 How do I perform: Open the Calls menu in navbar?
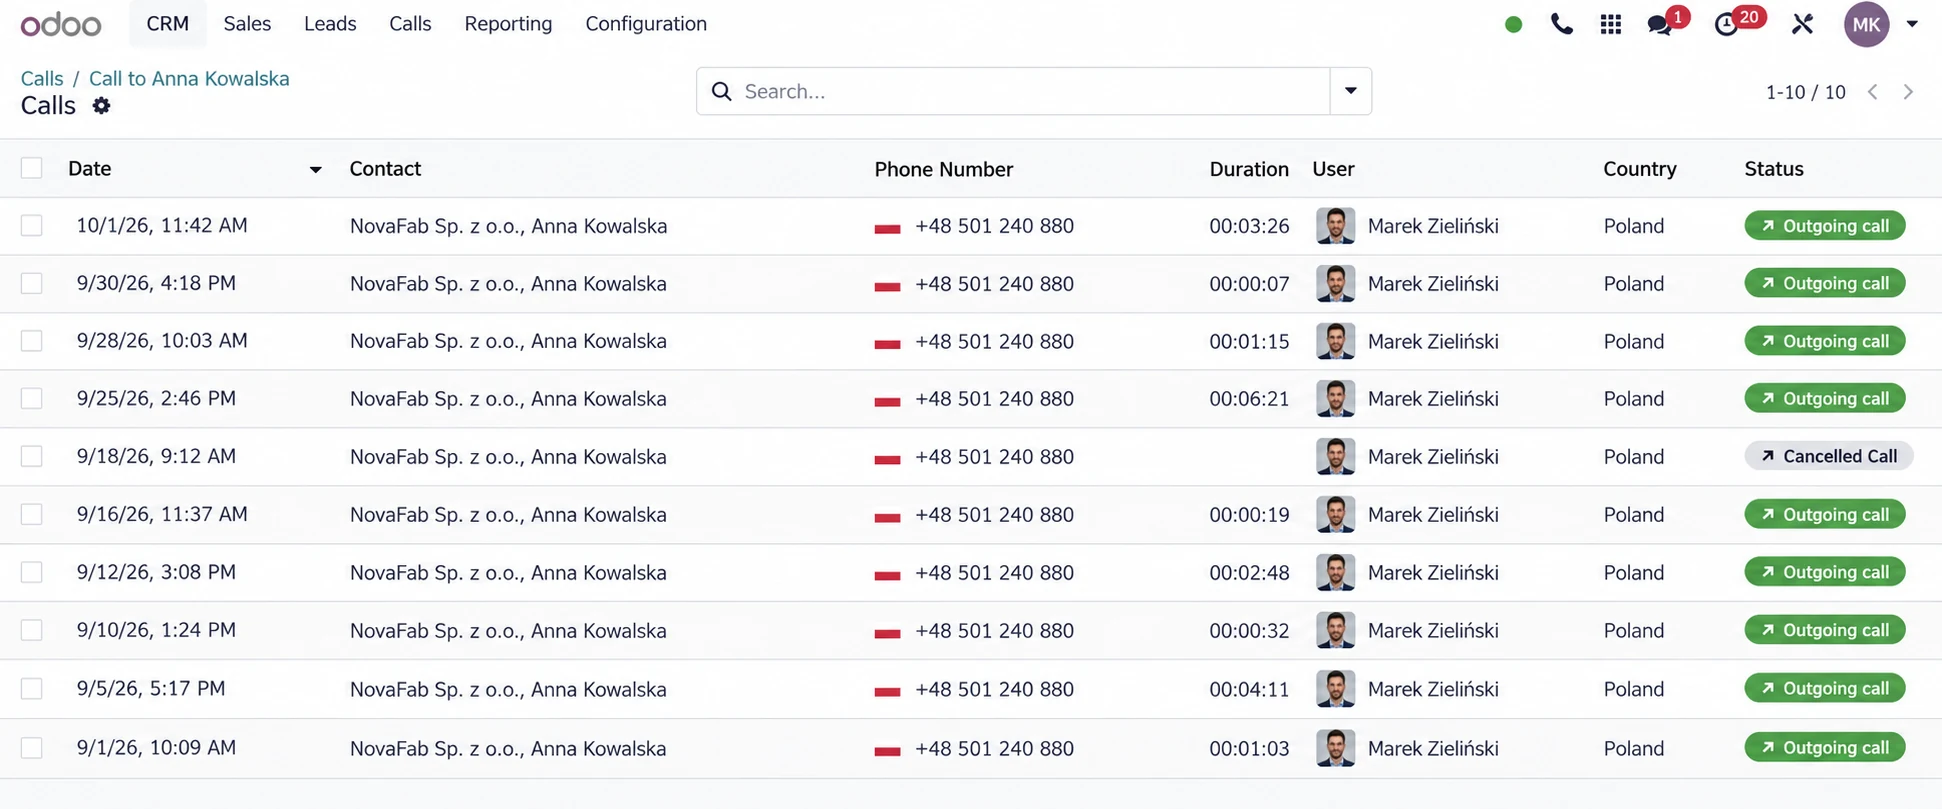click(410, 24)
